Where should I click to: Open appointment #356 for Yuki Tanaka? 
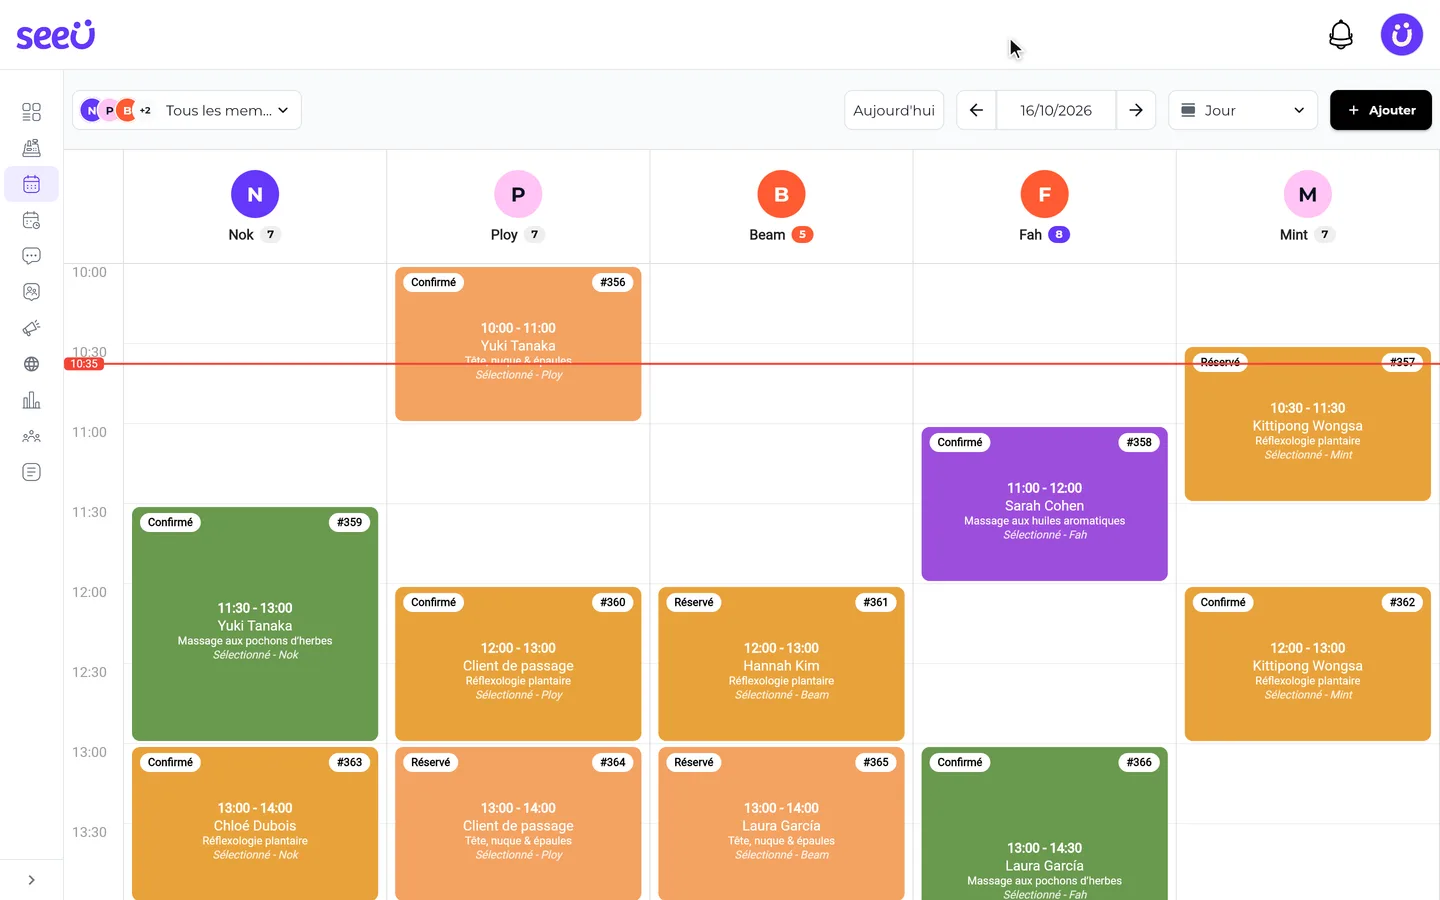coord(518,344)
